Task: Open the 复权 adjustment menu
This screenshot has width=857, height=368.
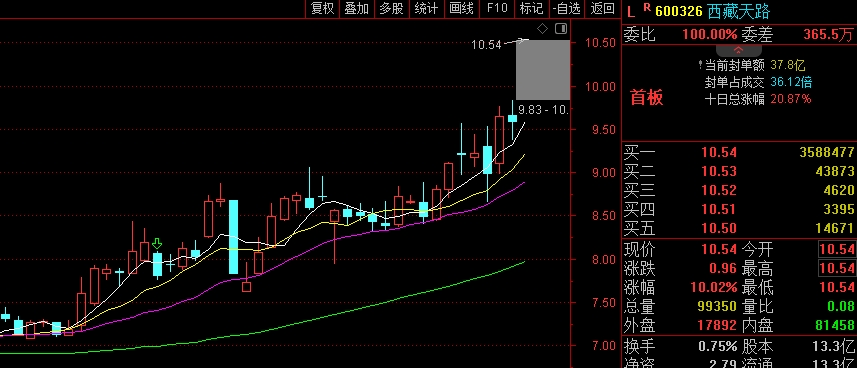Action: (322, 8)
